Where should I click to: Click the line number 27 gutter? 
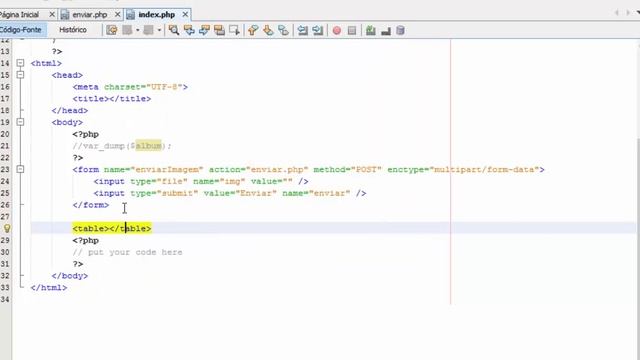pyautogui.click(x=5, y=217)
